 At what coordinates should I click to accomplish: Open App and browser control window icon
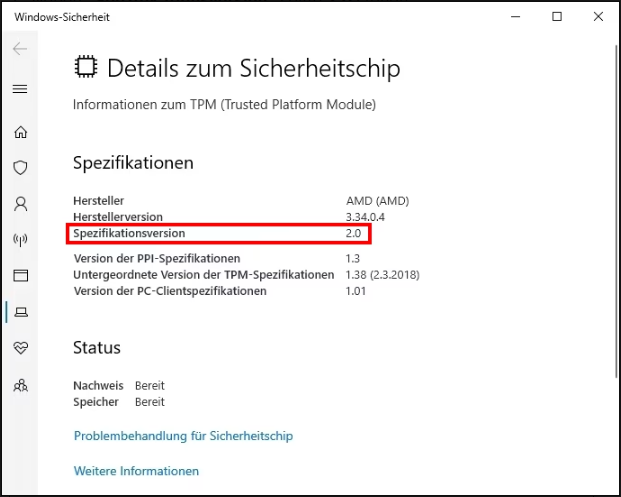point(21,275)
